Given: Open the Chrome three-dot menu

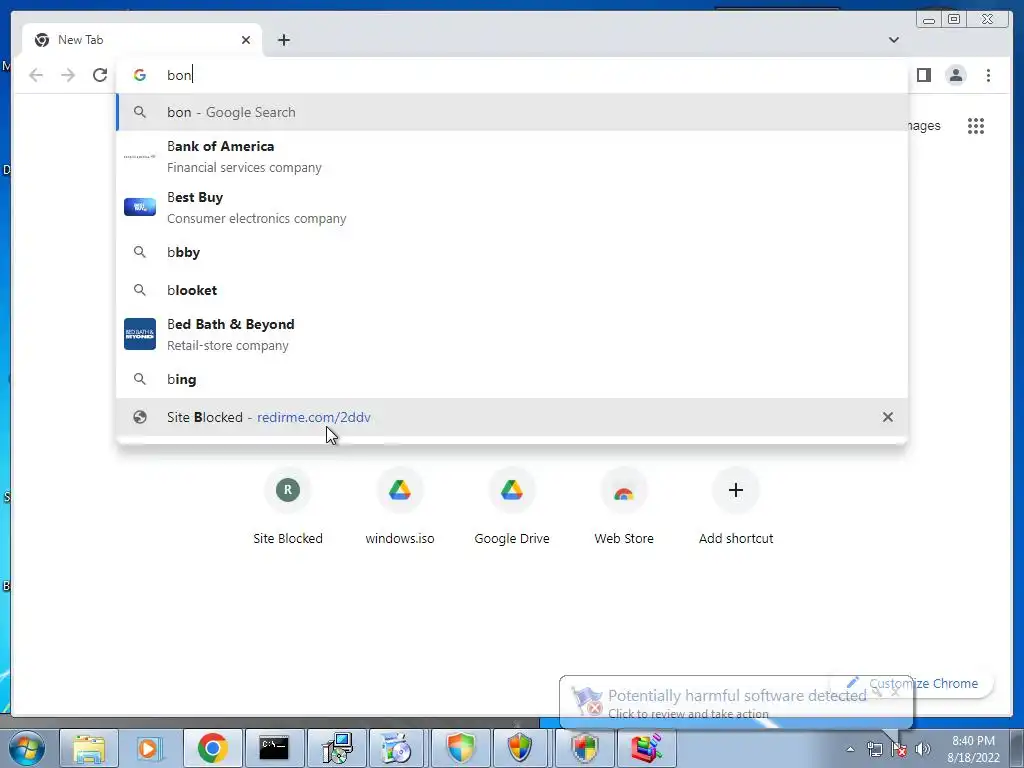Looking at the screenshot, I should click(988, 75).
